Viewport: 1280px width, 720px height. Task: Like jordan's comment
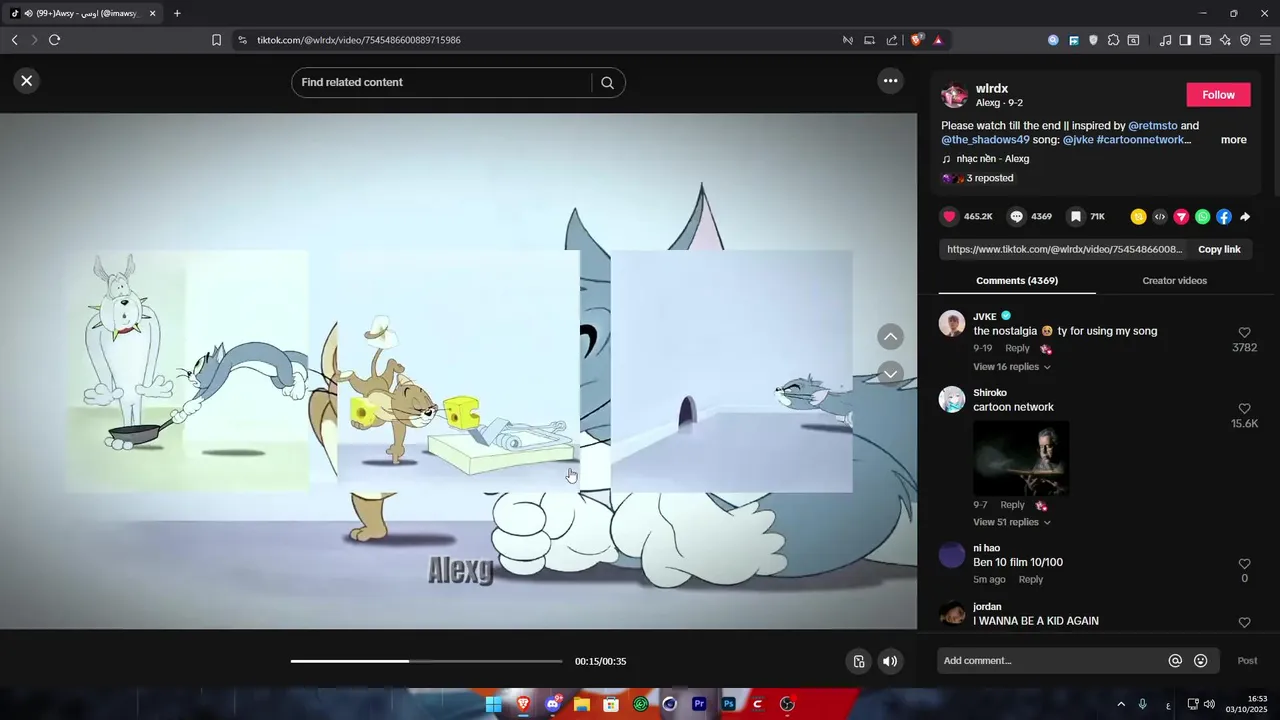1244,622
